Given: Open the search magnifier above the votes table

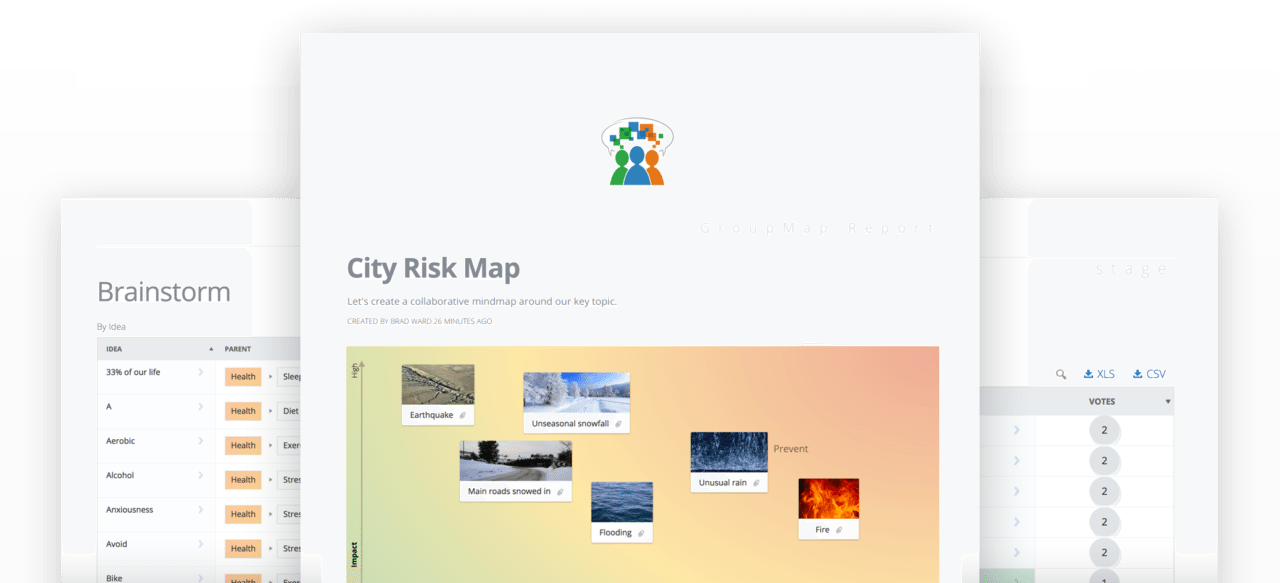Looking at the screenshot, I should tap(1061, 374).
